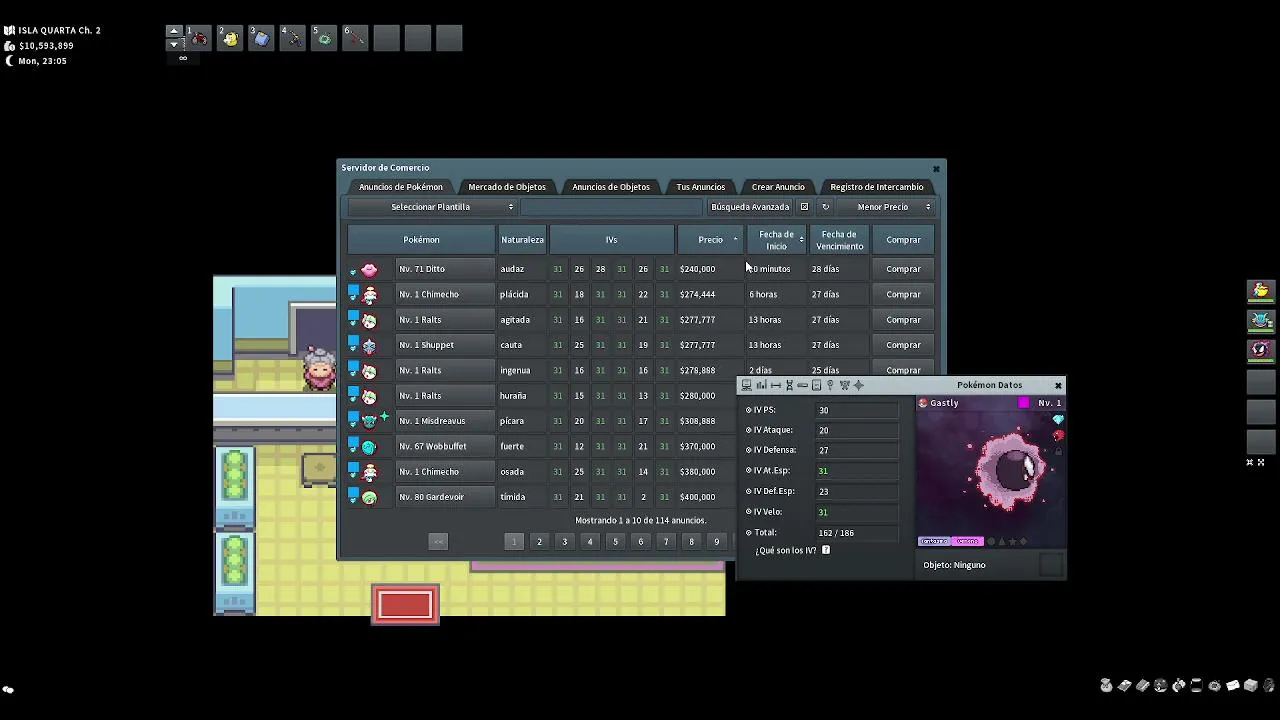The image size is (1280, 720).
Task: Expand the Seleccionar Plantilla dropdown
Action: pos(431,207)
